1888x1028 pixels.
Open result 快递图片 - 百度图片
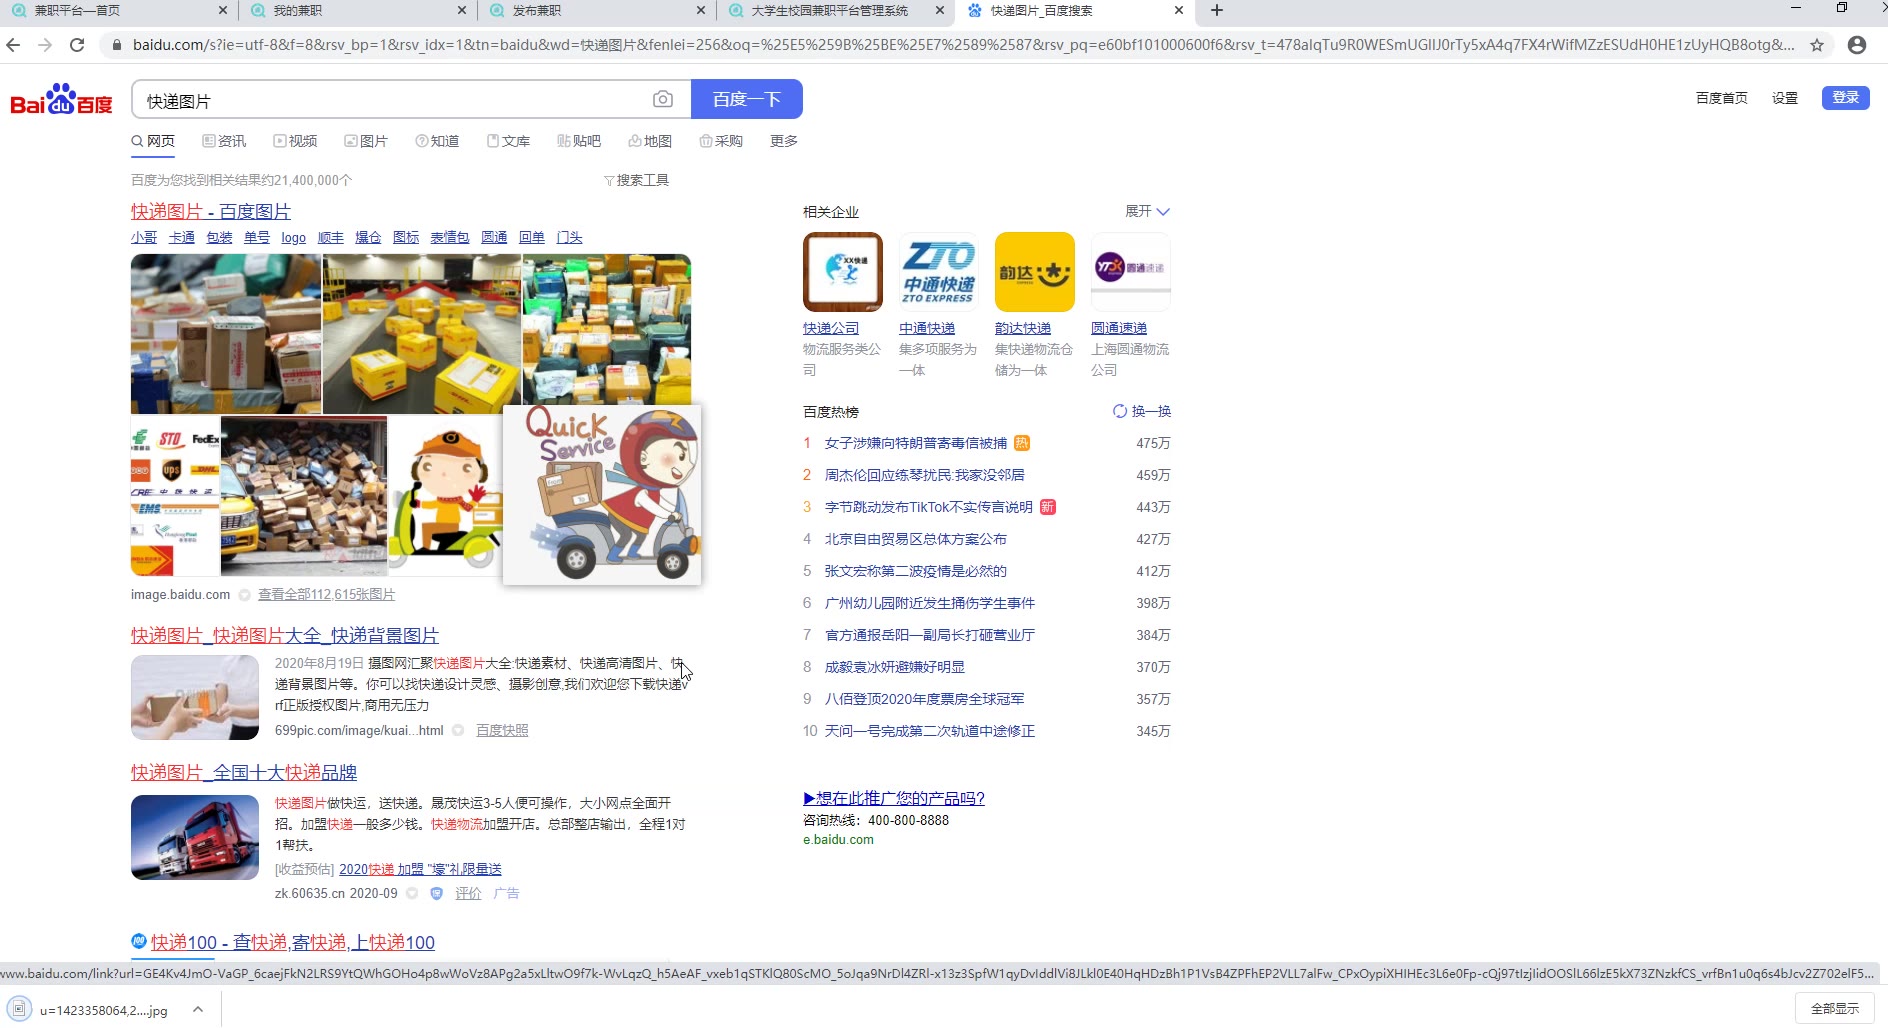(x=211, y=211)
